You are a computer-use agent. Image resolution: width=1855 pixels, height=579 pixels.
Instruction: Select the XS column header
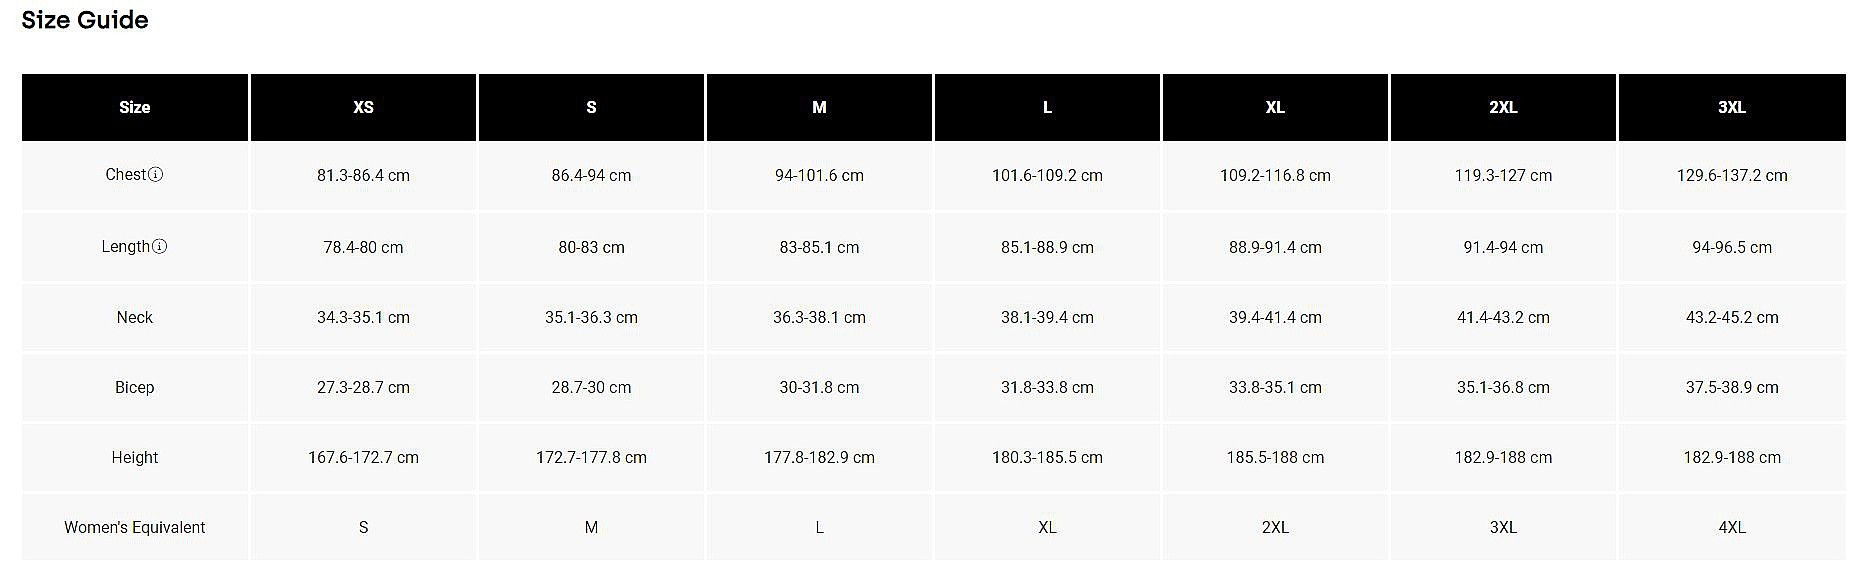(x=363, y=107)
